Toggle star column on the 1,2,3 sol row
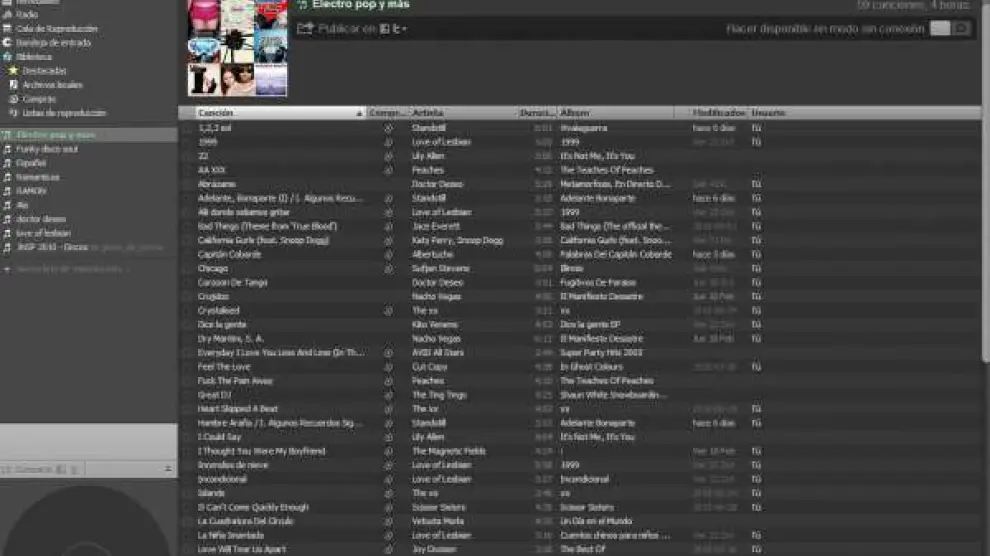Viewport: 990px width, 556px height. (x=187, y=128)
